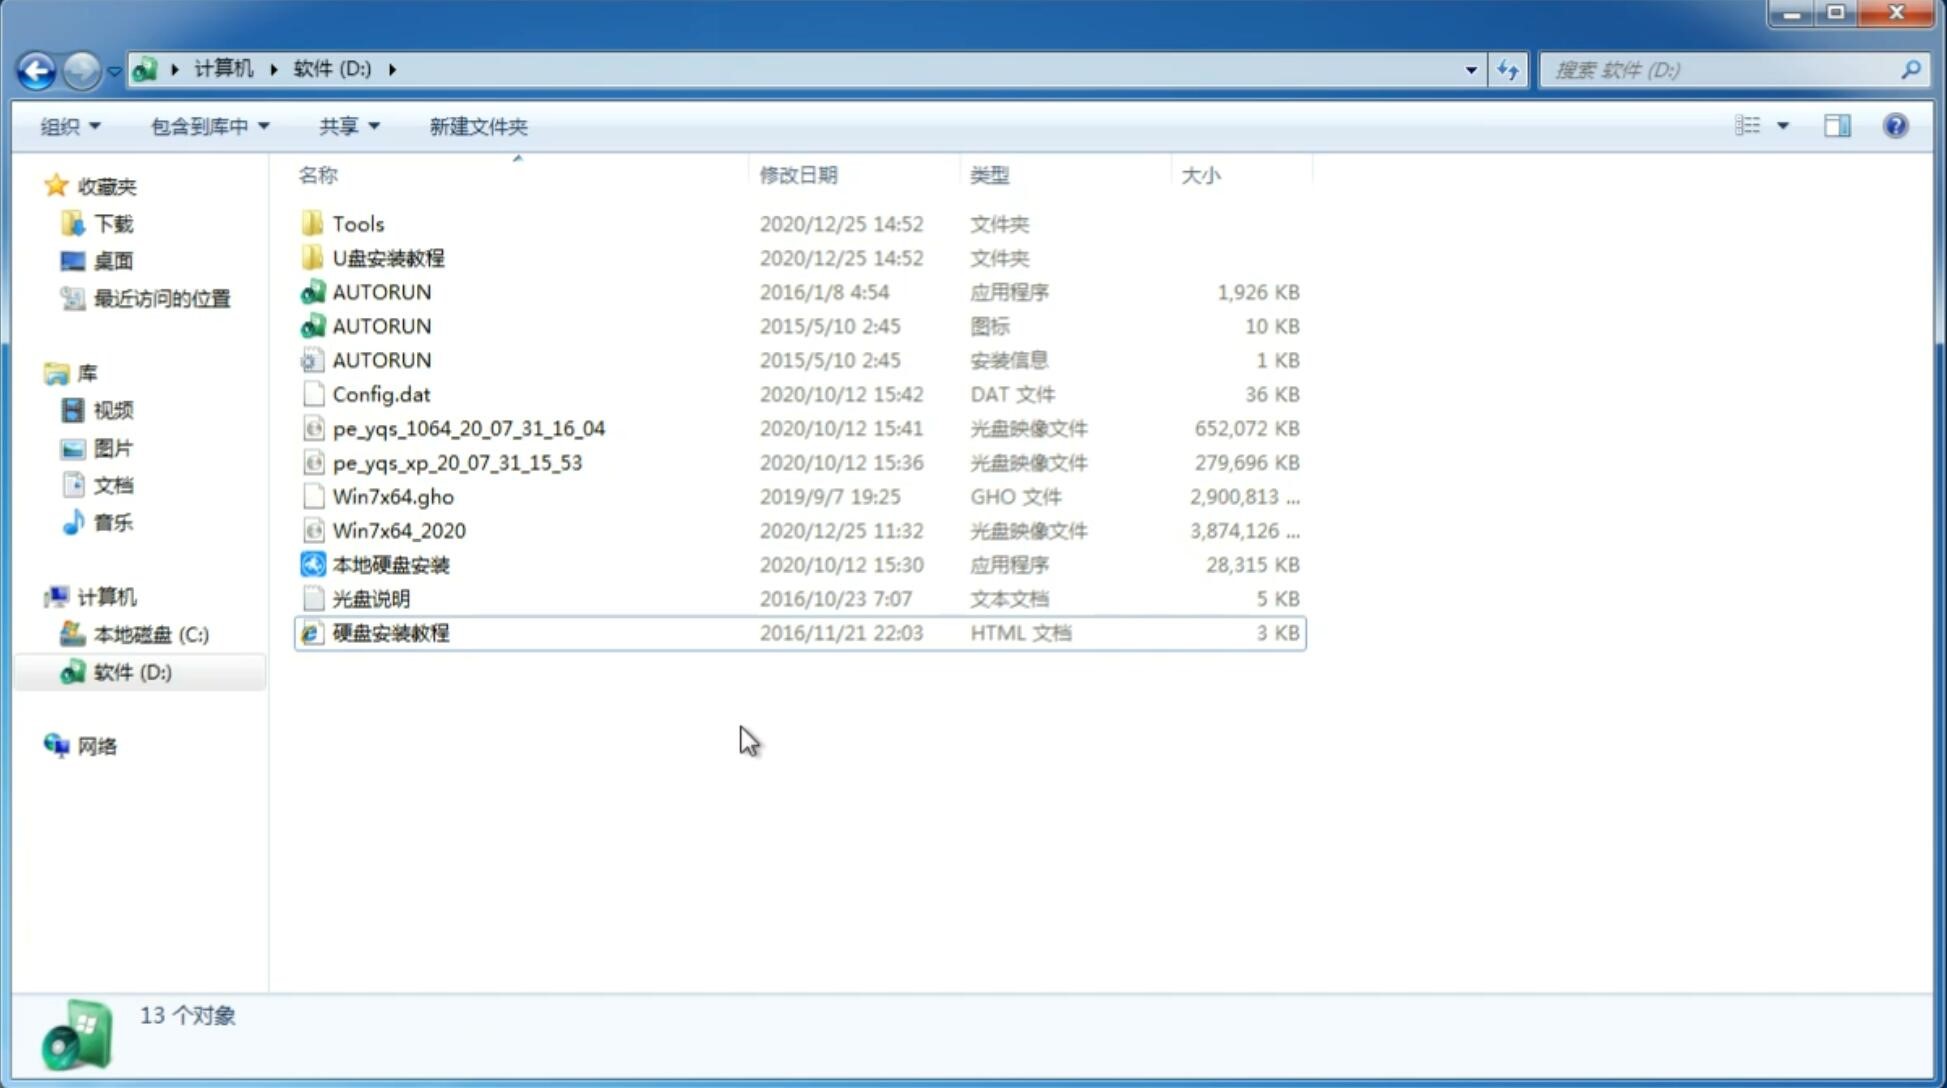Click 本地磁盘 (C:) in sidebar
The height and width of the screenshot is (1088, 1947).
pyautogui.click(x=150, y=634)
